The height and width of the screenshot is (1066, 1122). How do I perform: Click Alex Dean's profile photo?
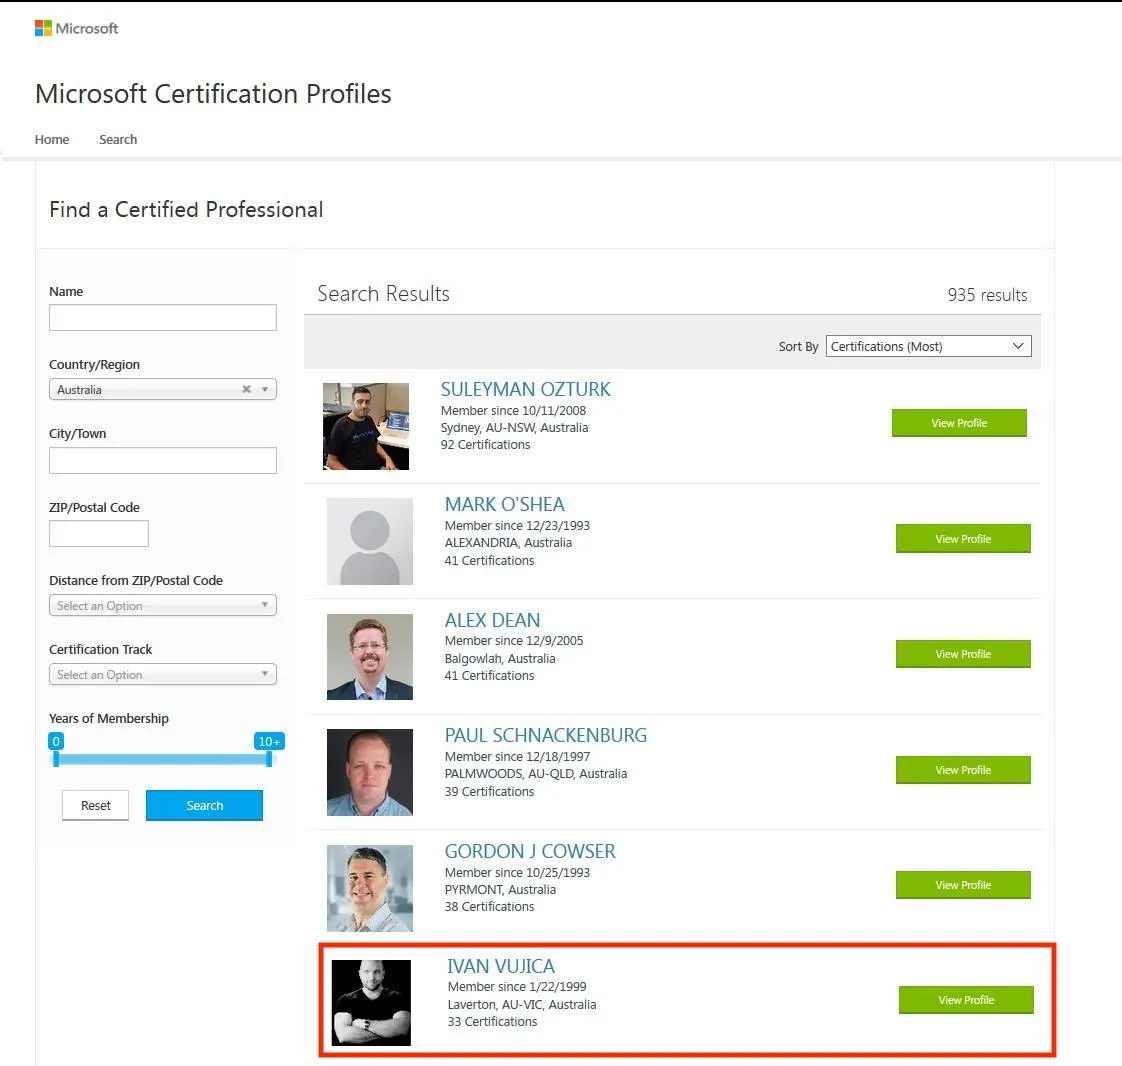click(370, 657)
